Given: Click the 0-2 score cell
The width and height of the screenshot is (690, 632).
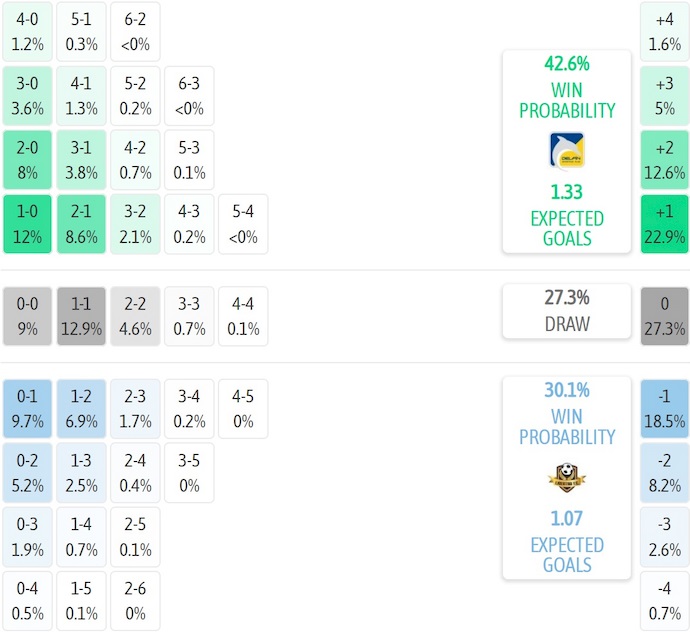Looking at the screenshot, I should (x=28, y=474).
